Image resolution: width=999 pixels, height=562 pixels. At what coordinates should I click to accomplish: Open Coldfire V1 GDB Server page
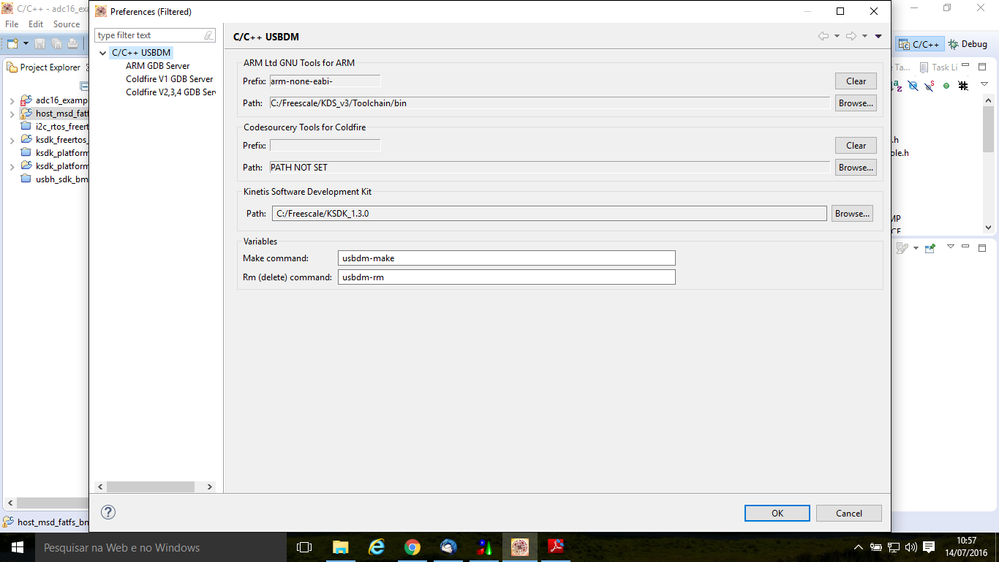[169, 79]
